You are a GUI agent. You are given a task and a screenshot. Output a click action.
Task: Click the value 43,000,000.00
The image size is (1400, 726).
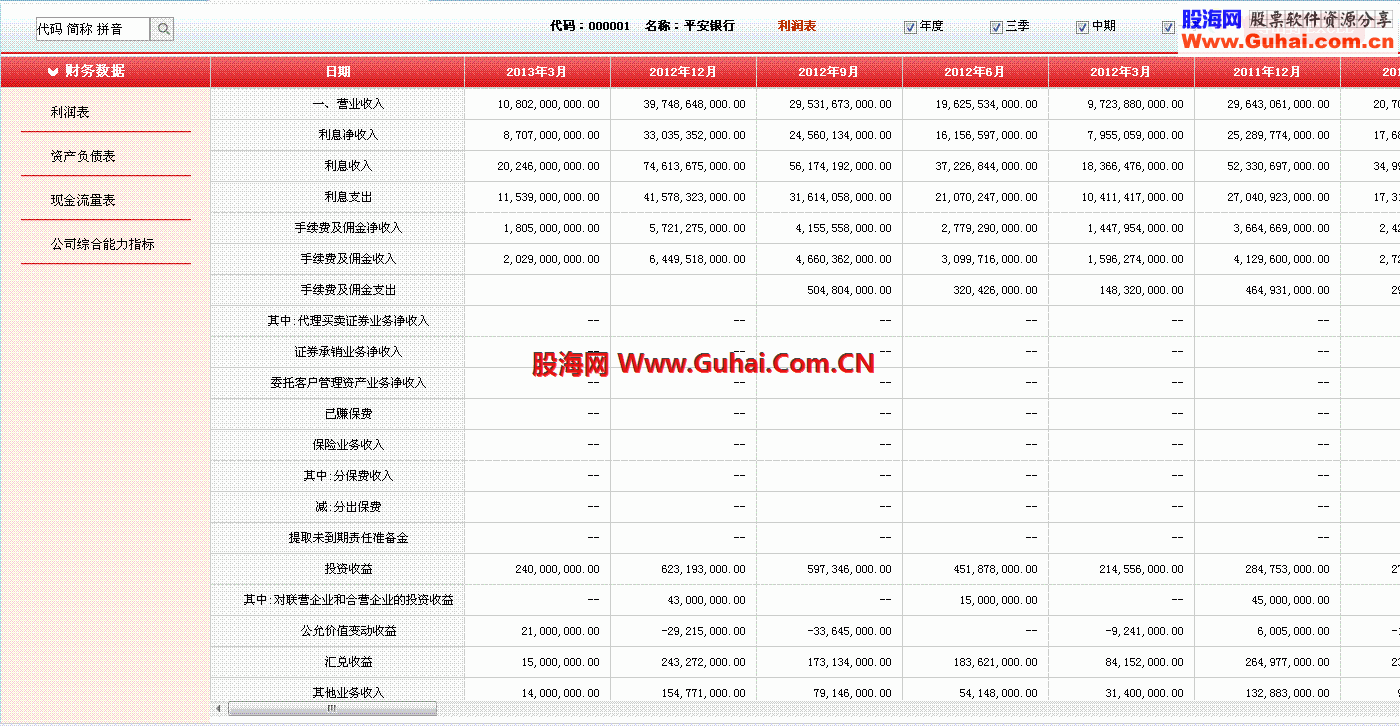pyautogui.click(x=705, y=600)
